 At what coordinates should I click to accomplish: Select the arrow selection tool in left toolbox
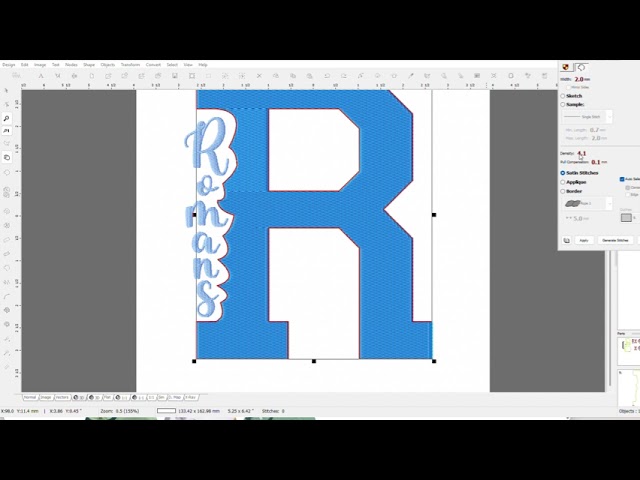tap(6, 90)
